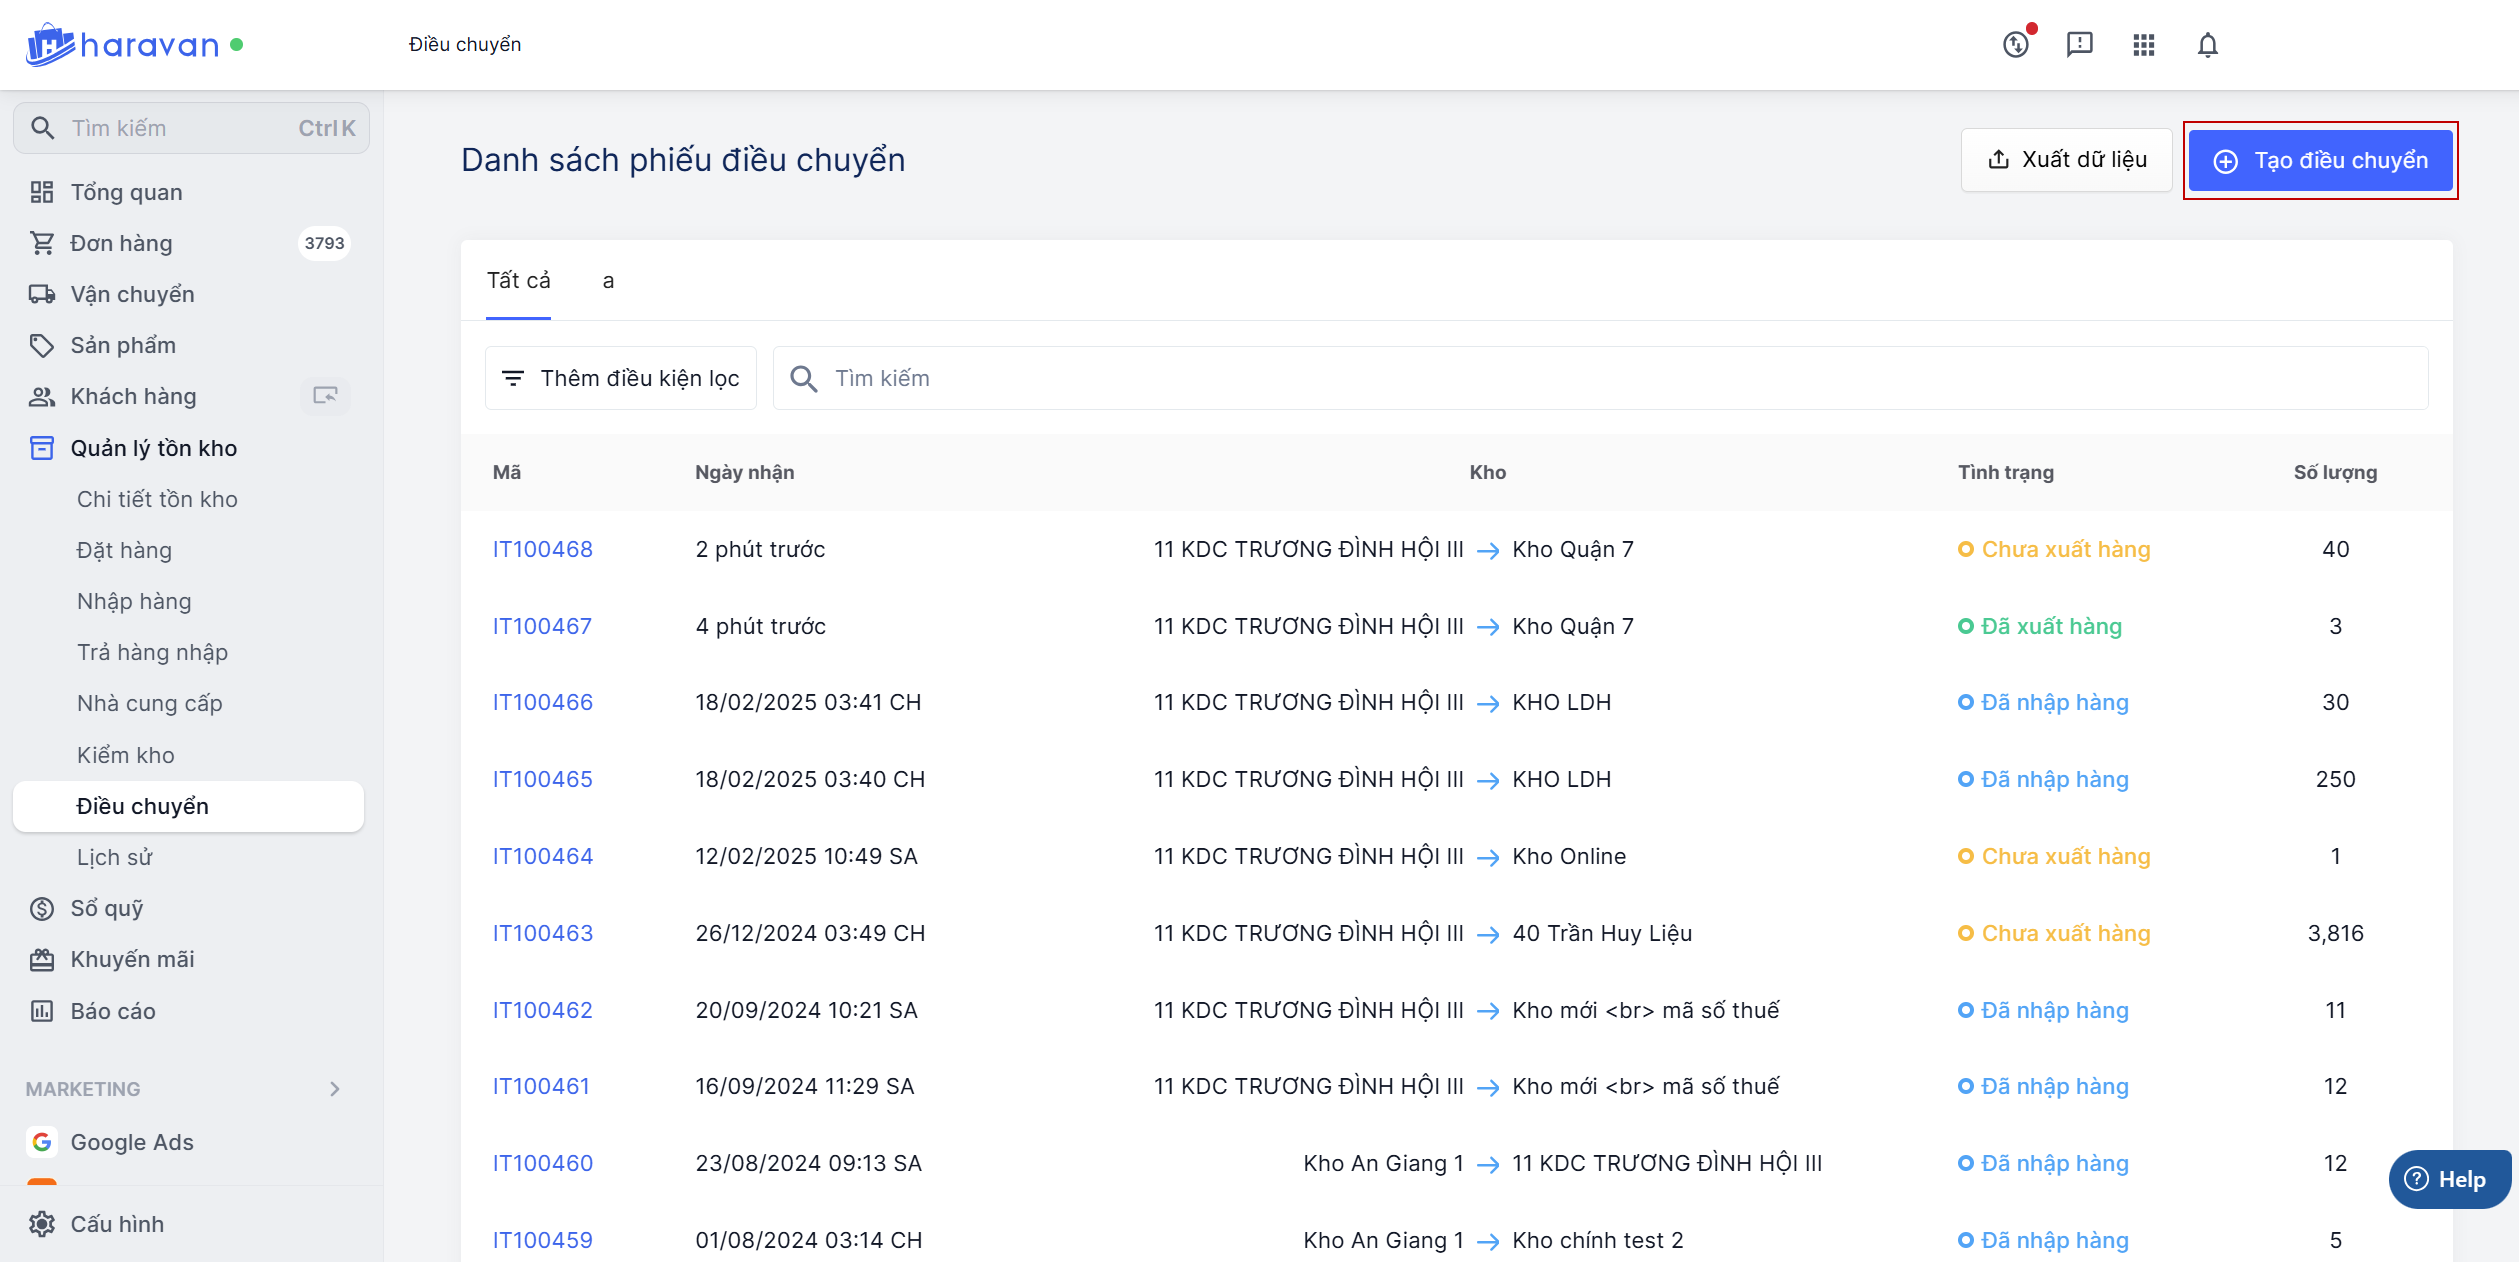Click the Haravan logo
This screenshot has height=1262, width=2519.
pyautogui.click(x=123, y=45)
